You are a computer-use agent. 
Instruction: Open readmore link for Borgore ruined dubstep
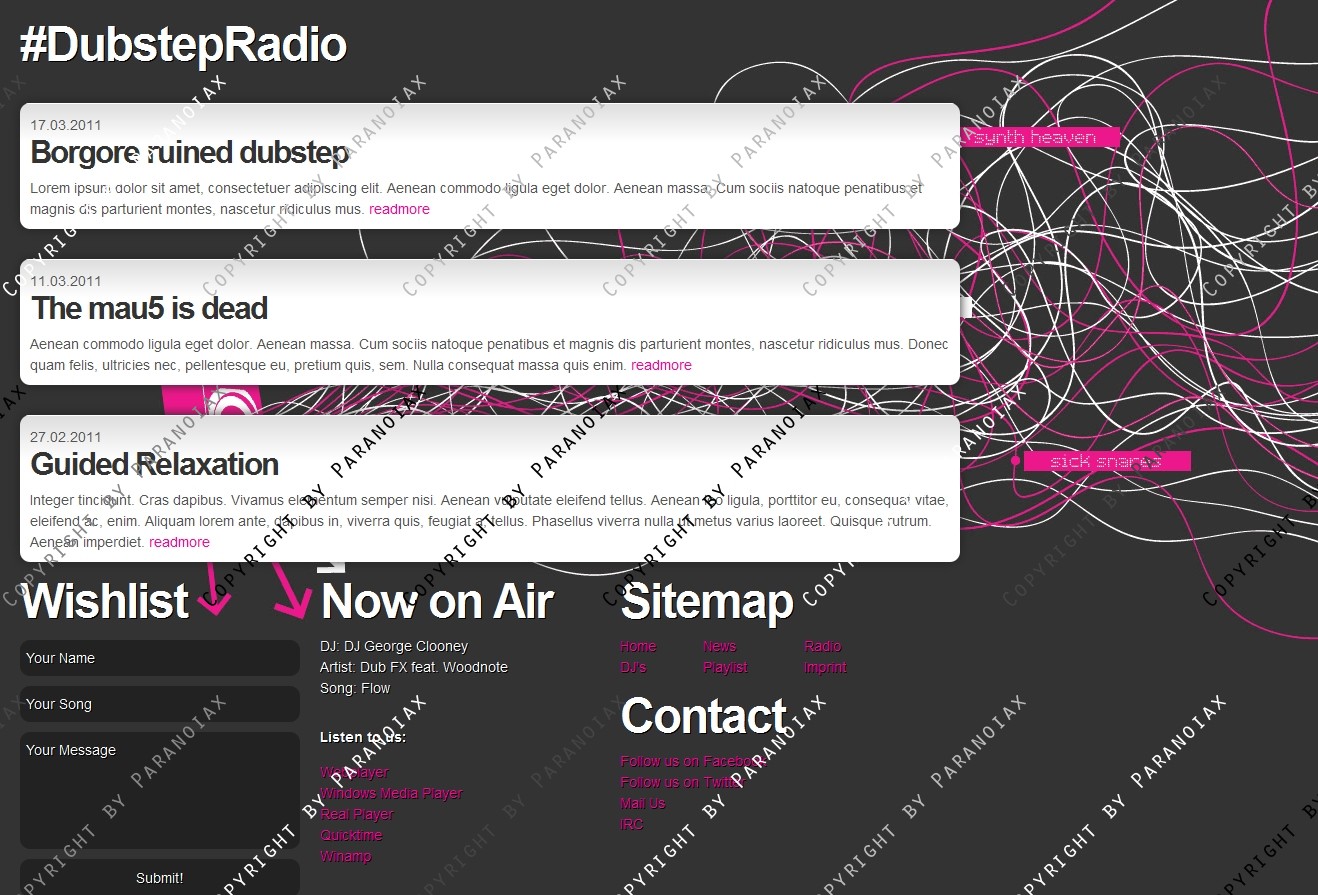pos(399,209)
